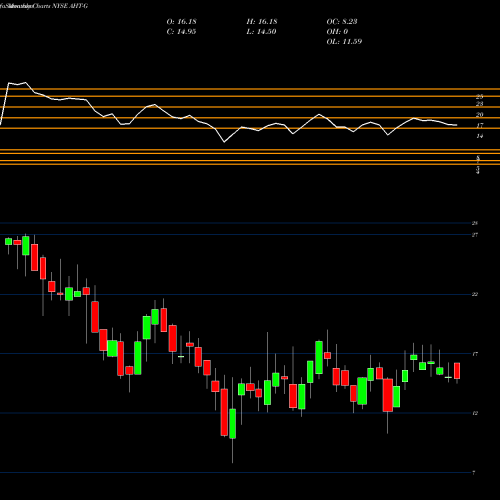Click the 28 price axis label
Image resolution: width=500 pixels, height=500 pixels.
[x=475, y=223]
